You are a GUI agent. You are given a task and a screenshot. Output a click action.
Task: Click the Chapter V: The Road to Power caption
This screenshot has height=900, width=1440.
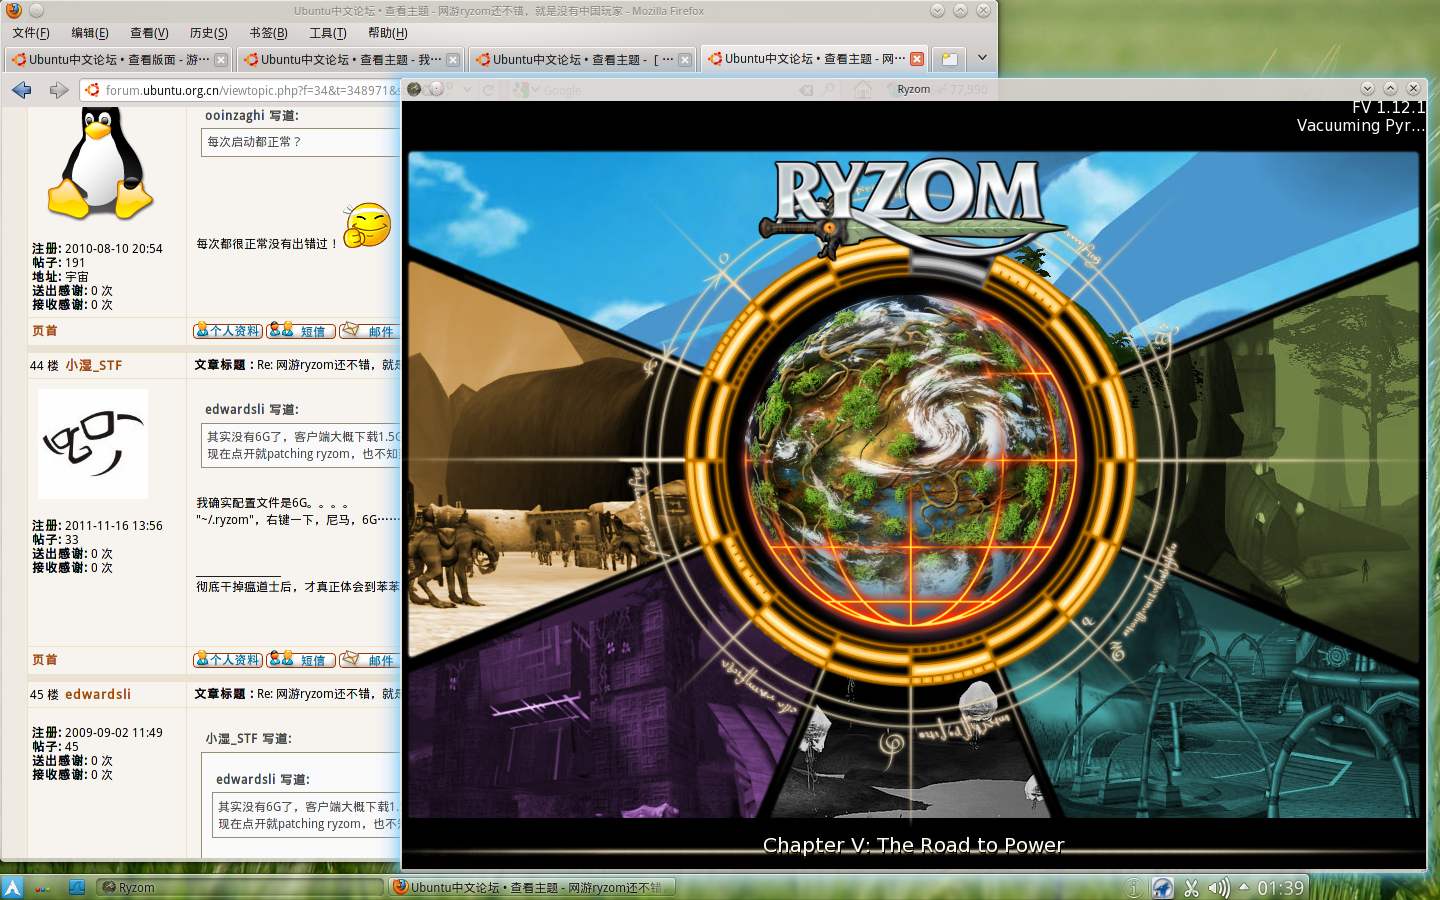(913, 845)
